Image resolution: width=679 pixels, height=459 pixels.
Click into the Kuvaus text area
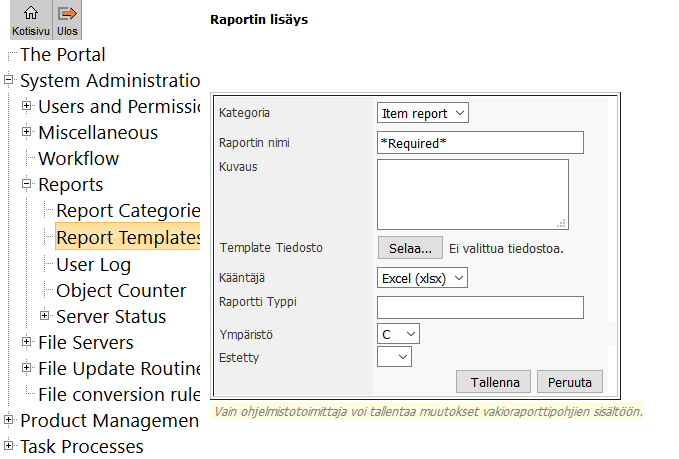472,194
